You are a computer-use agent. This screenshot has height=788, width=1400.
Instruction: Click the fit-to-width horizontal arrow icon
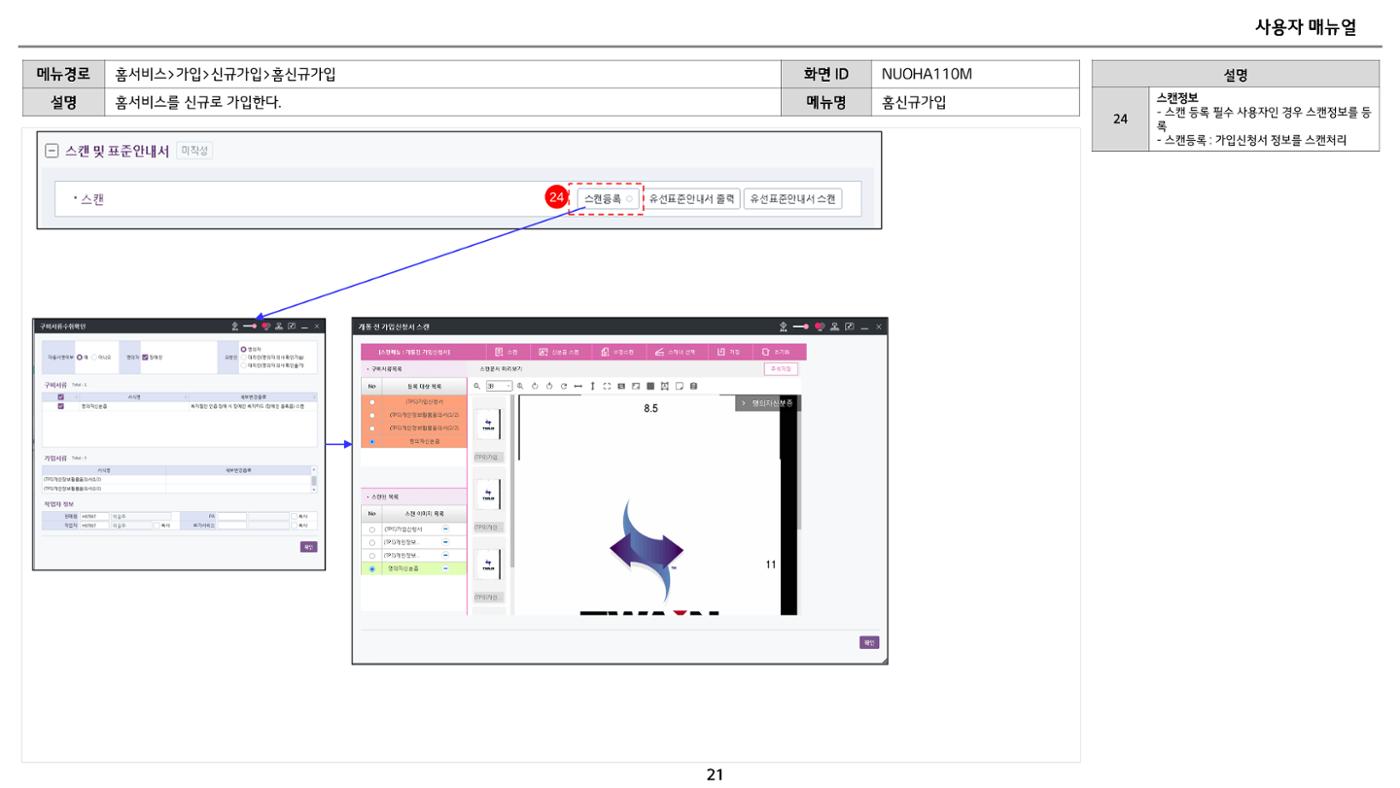[578, 386]
